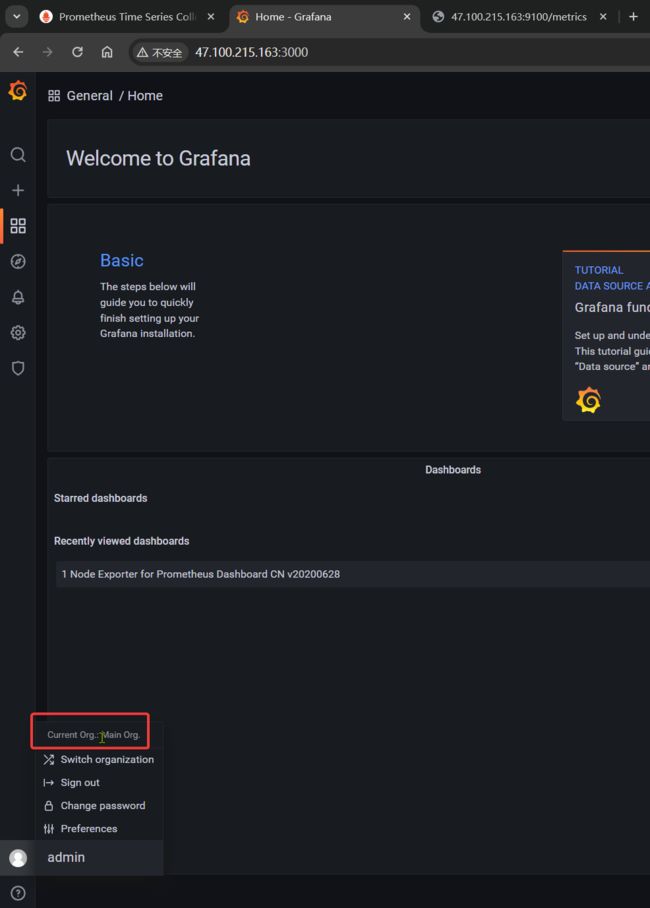Open the Explore compass icon

pos(18,262)
